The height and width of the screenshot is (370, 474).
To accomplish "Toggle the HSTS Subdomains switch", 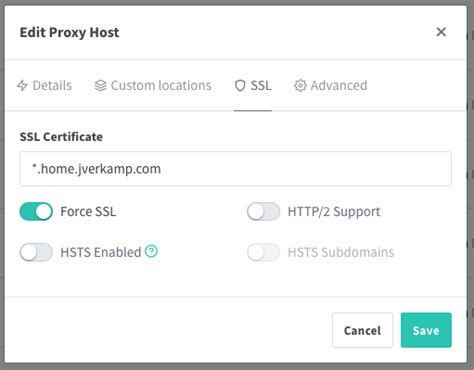I will (263, 252).
